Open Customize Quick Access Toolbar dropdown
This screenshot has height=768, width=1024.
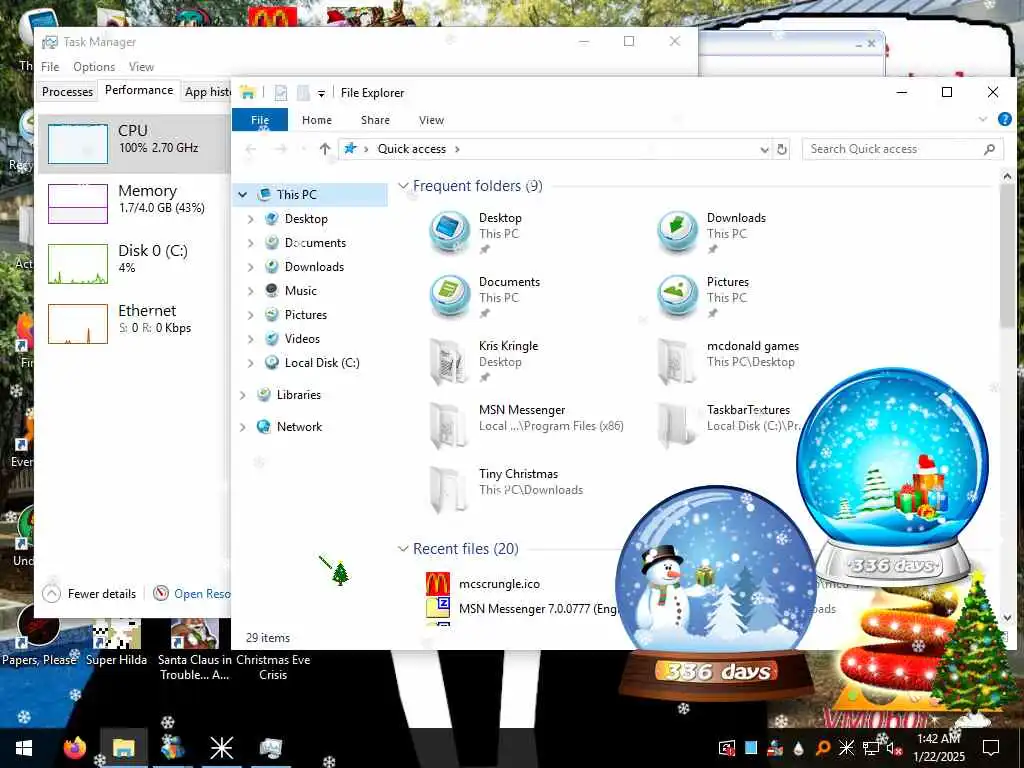pos(321,93)
